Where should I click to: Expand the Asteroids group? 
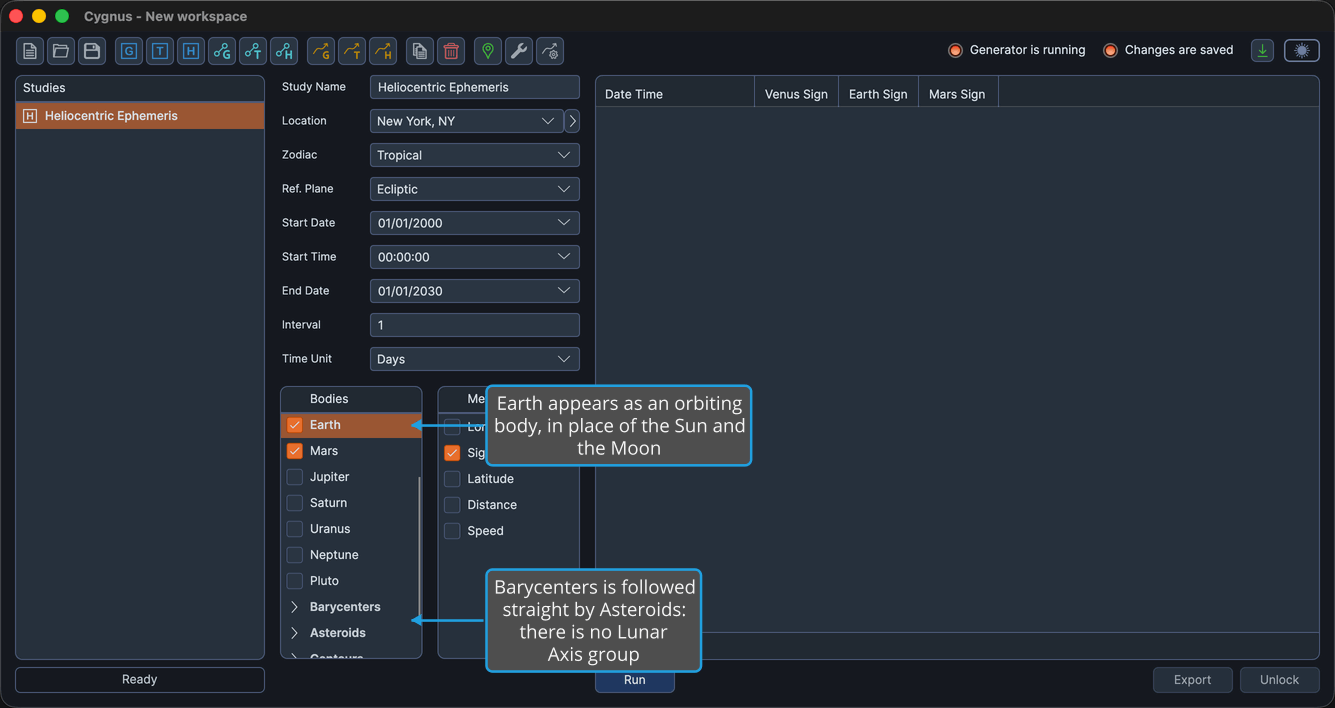pyautogui.click(x=294, y=633)
